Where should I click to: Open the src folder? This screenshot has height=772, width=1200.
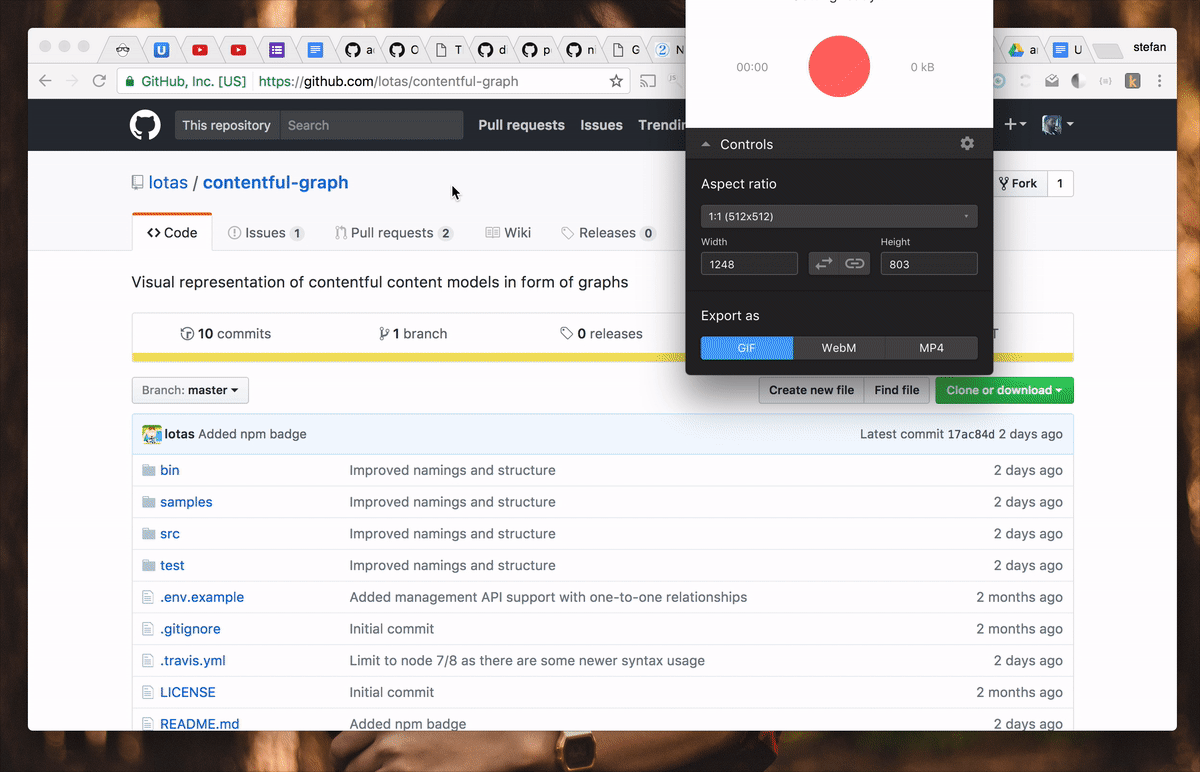pyautogui.click(x=170, y=534)
